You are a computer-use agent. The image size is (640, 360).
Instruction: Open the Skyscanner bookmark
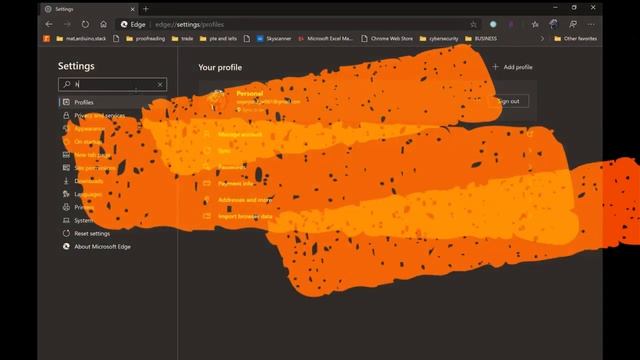tap(274, 38)
